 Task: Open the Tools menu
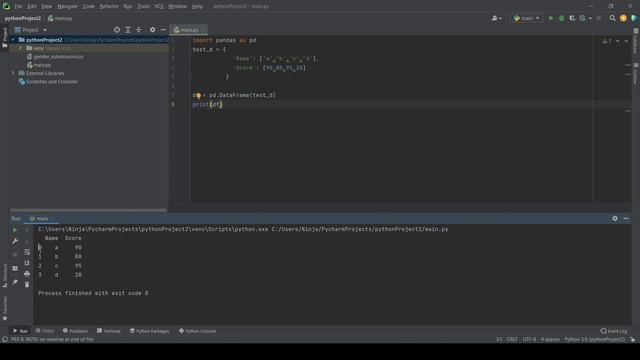143,7
